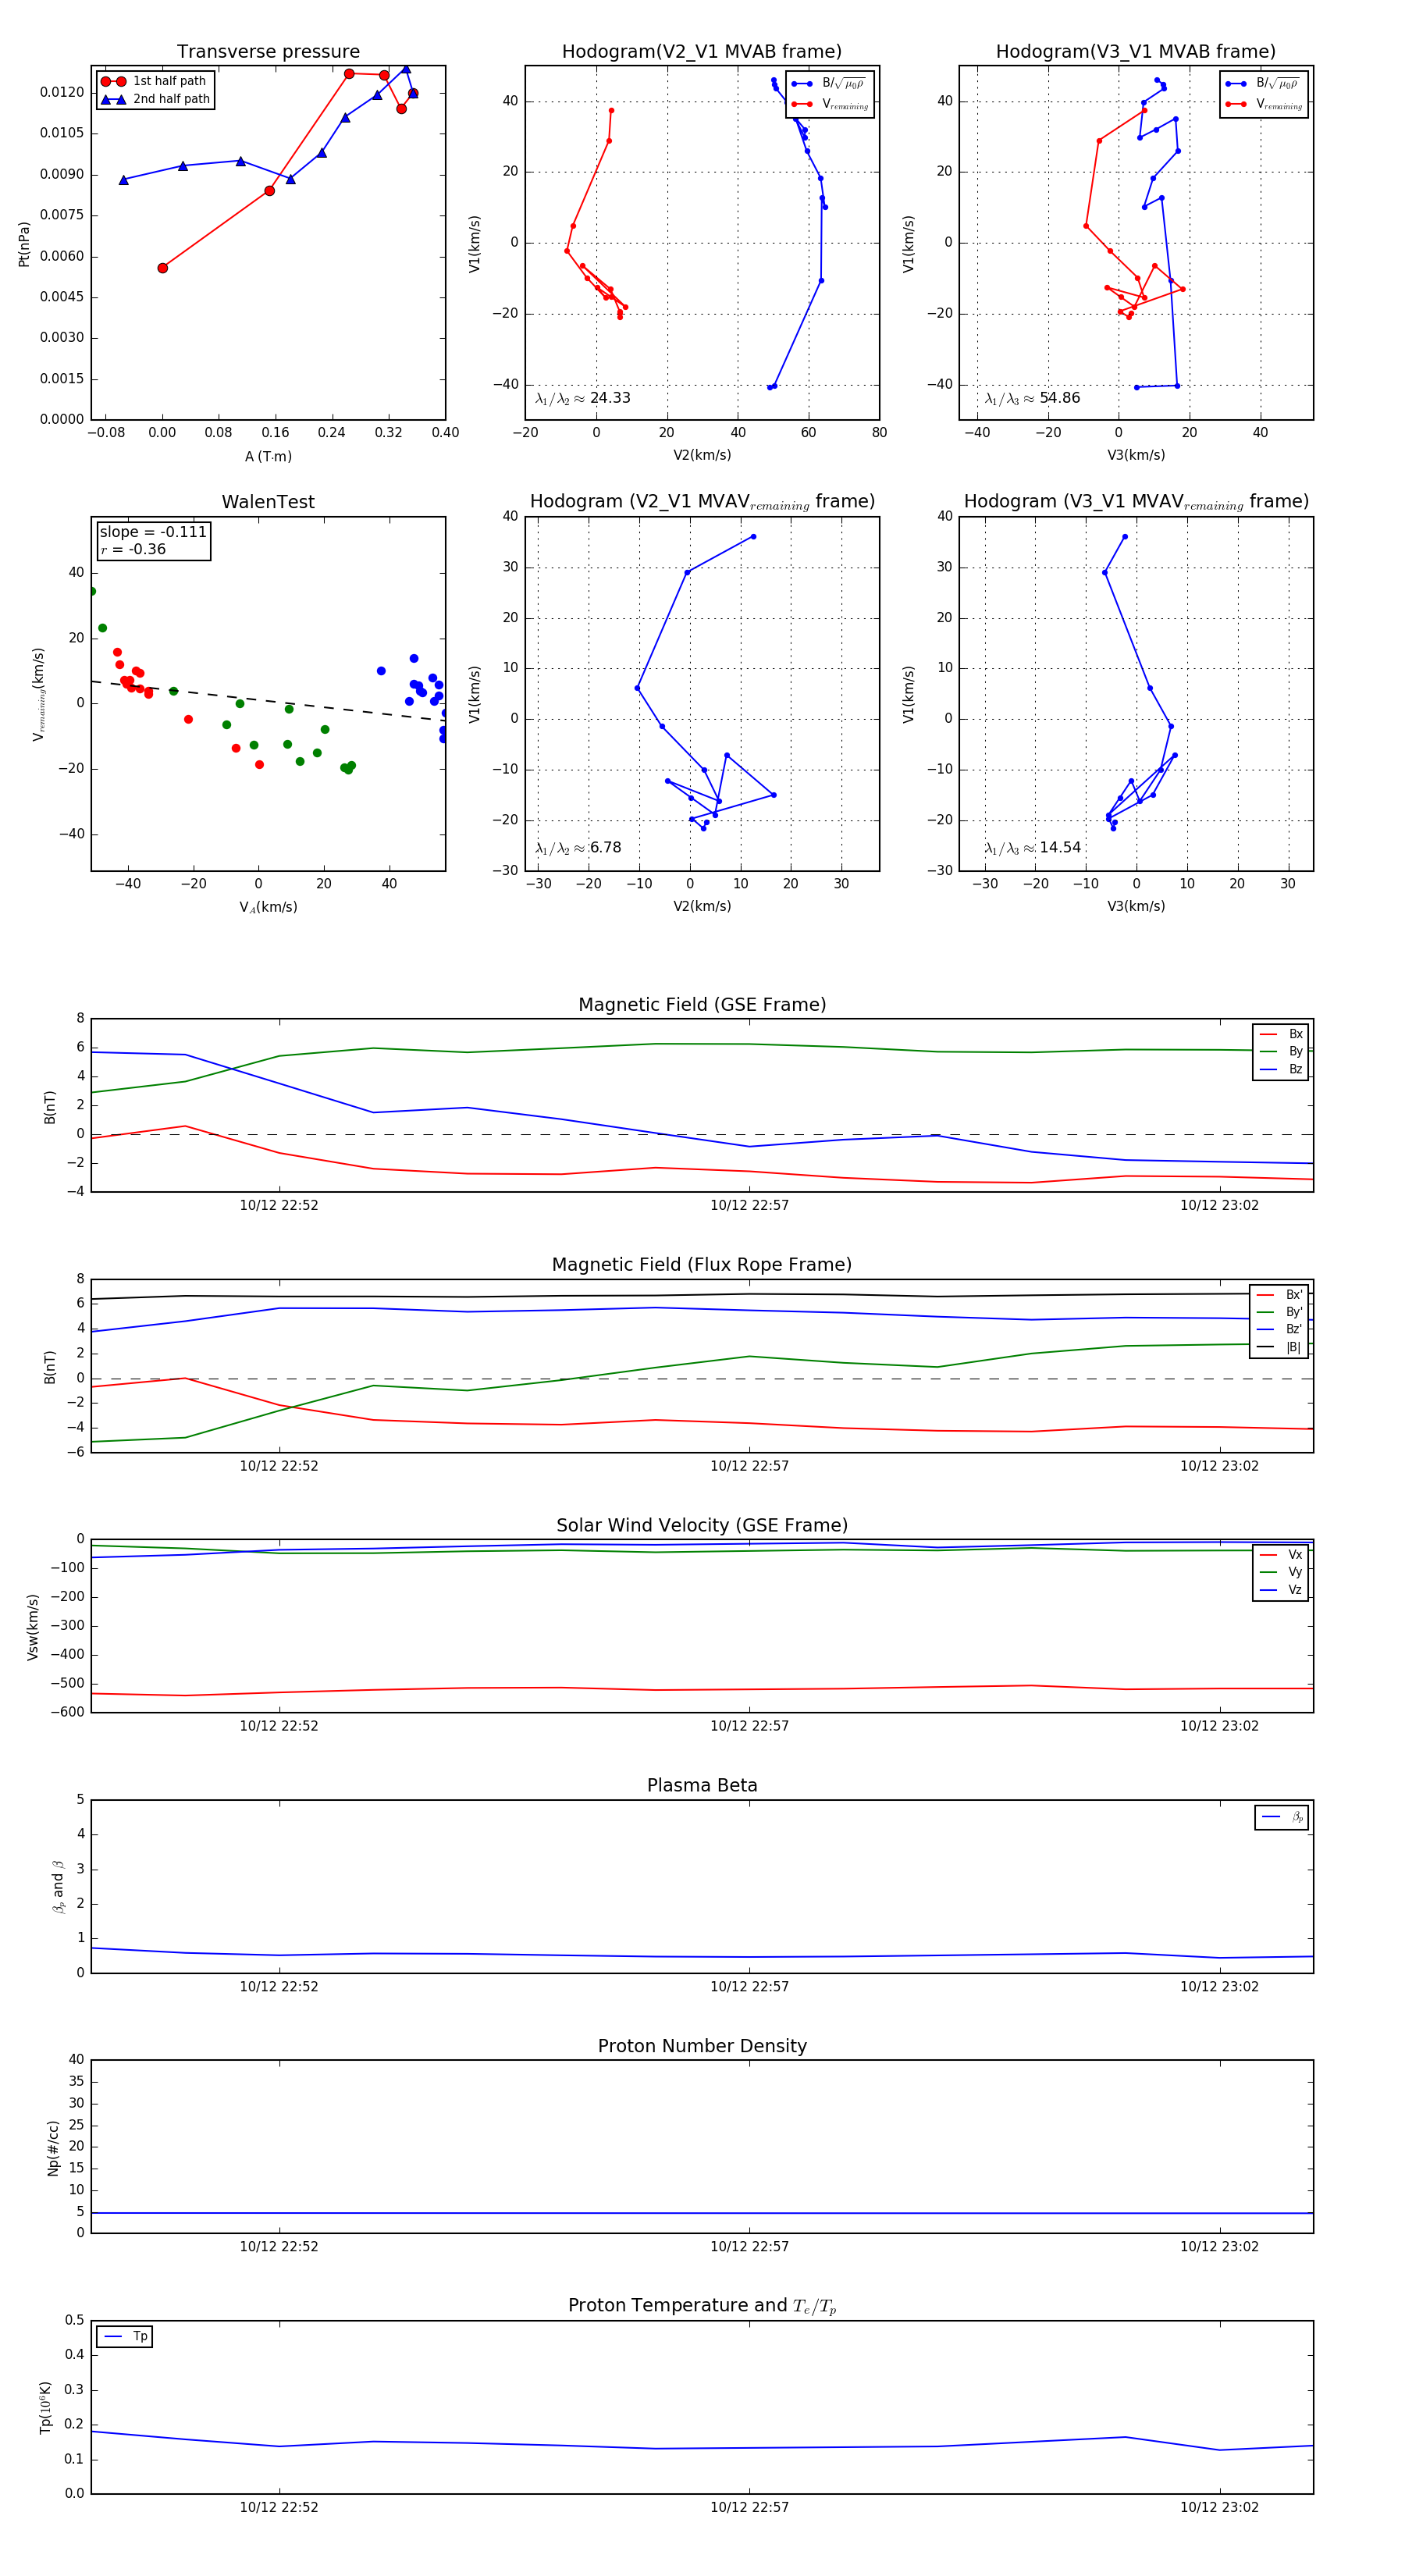Click the 'Transverse pressure' plot title
Screen dimensions: 1405x2576
click(x=268, y=52)
